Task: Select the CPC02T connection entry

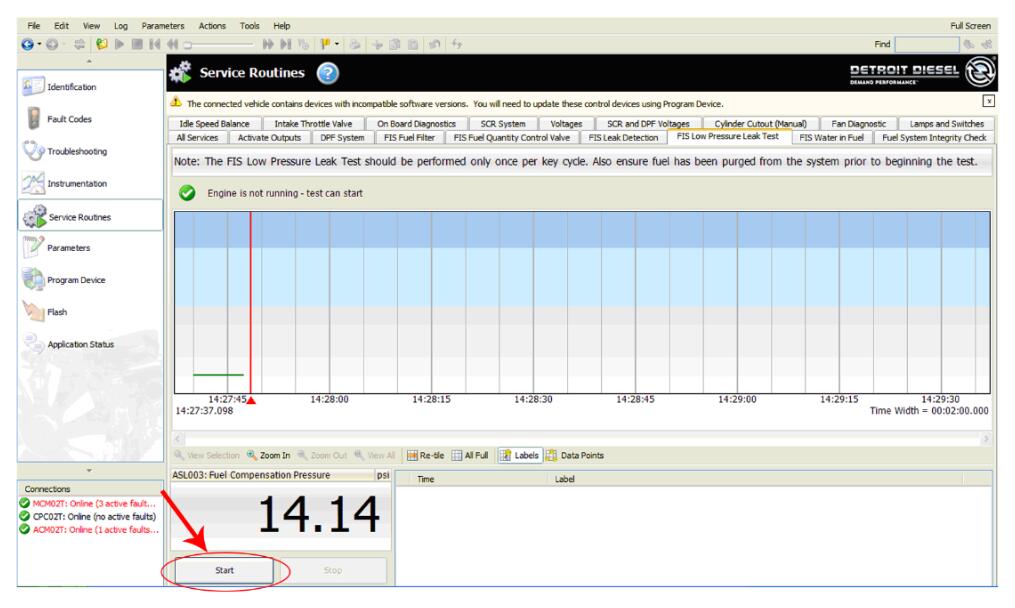Action: tap(89, 516)
